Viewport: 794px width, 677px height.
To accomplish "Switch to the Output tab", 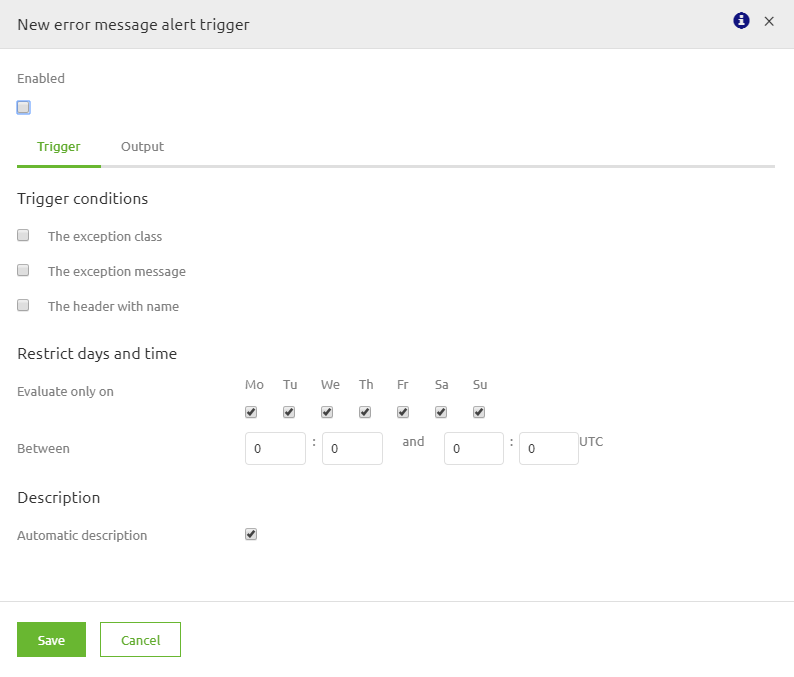I will (x=142, y=146).
